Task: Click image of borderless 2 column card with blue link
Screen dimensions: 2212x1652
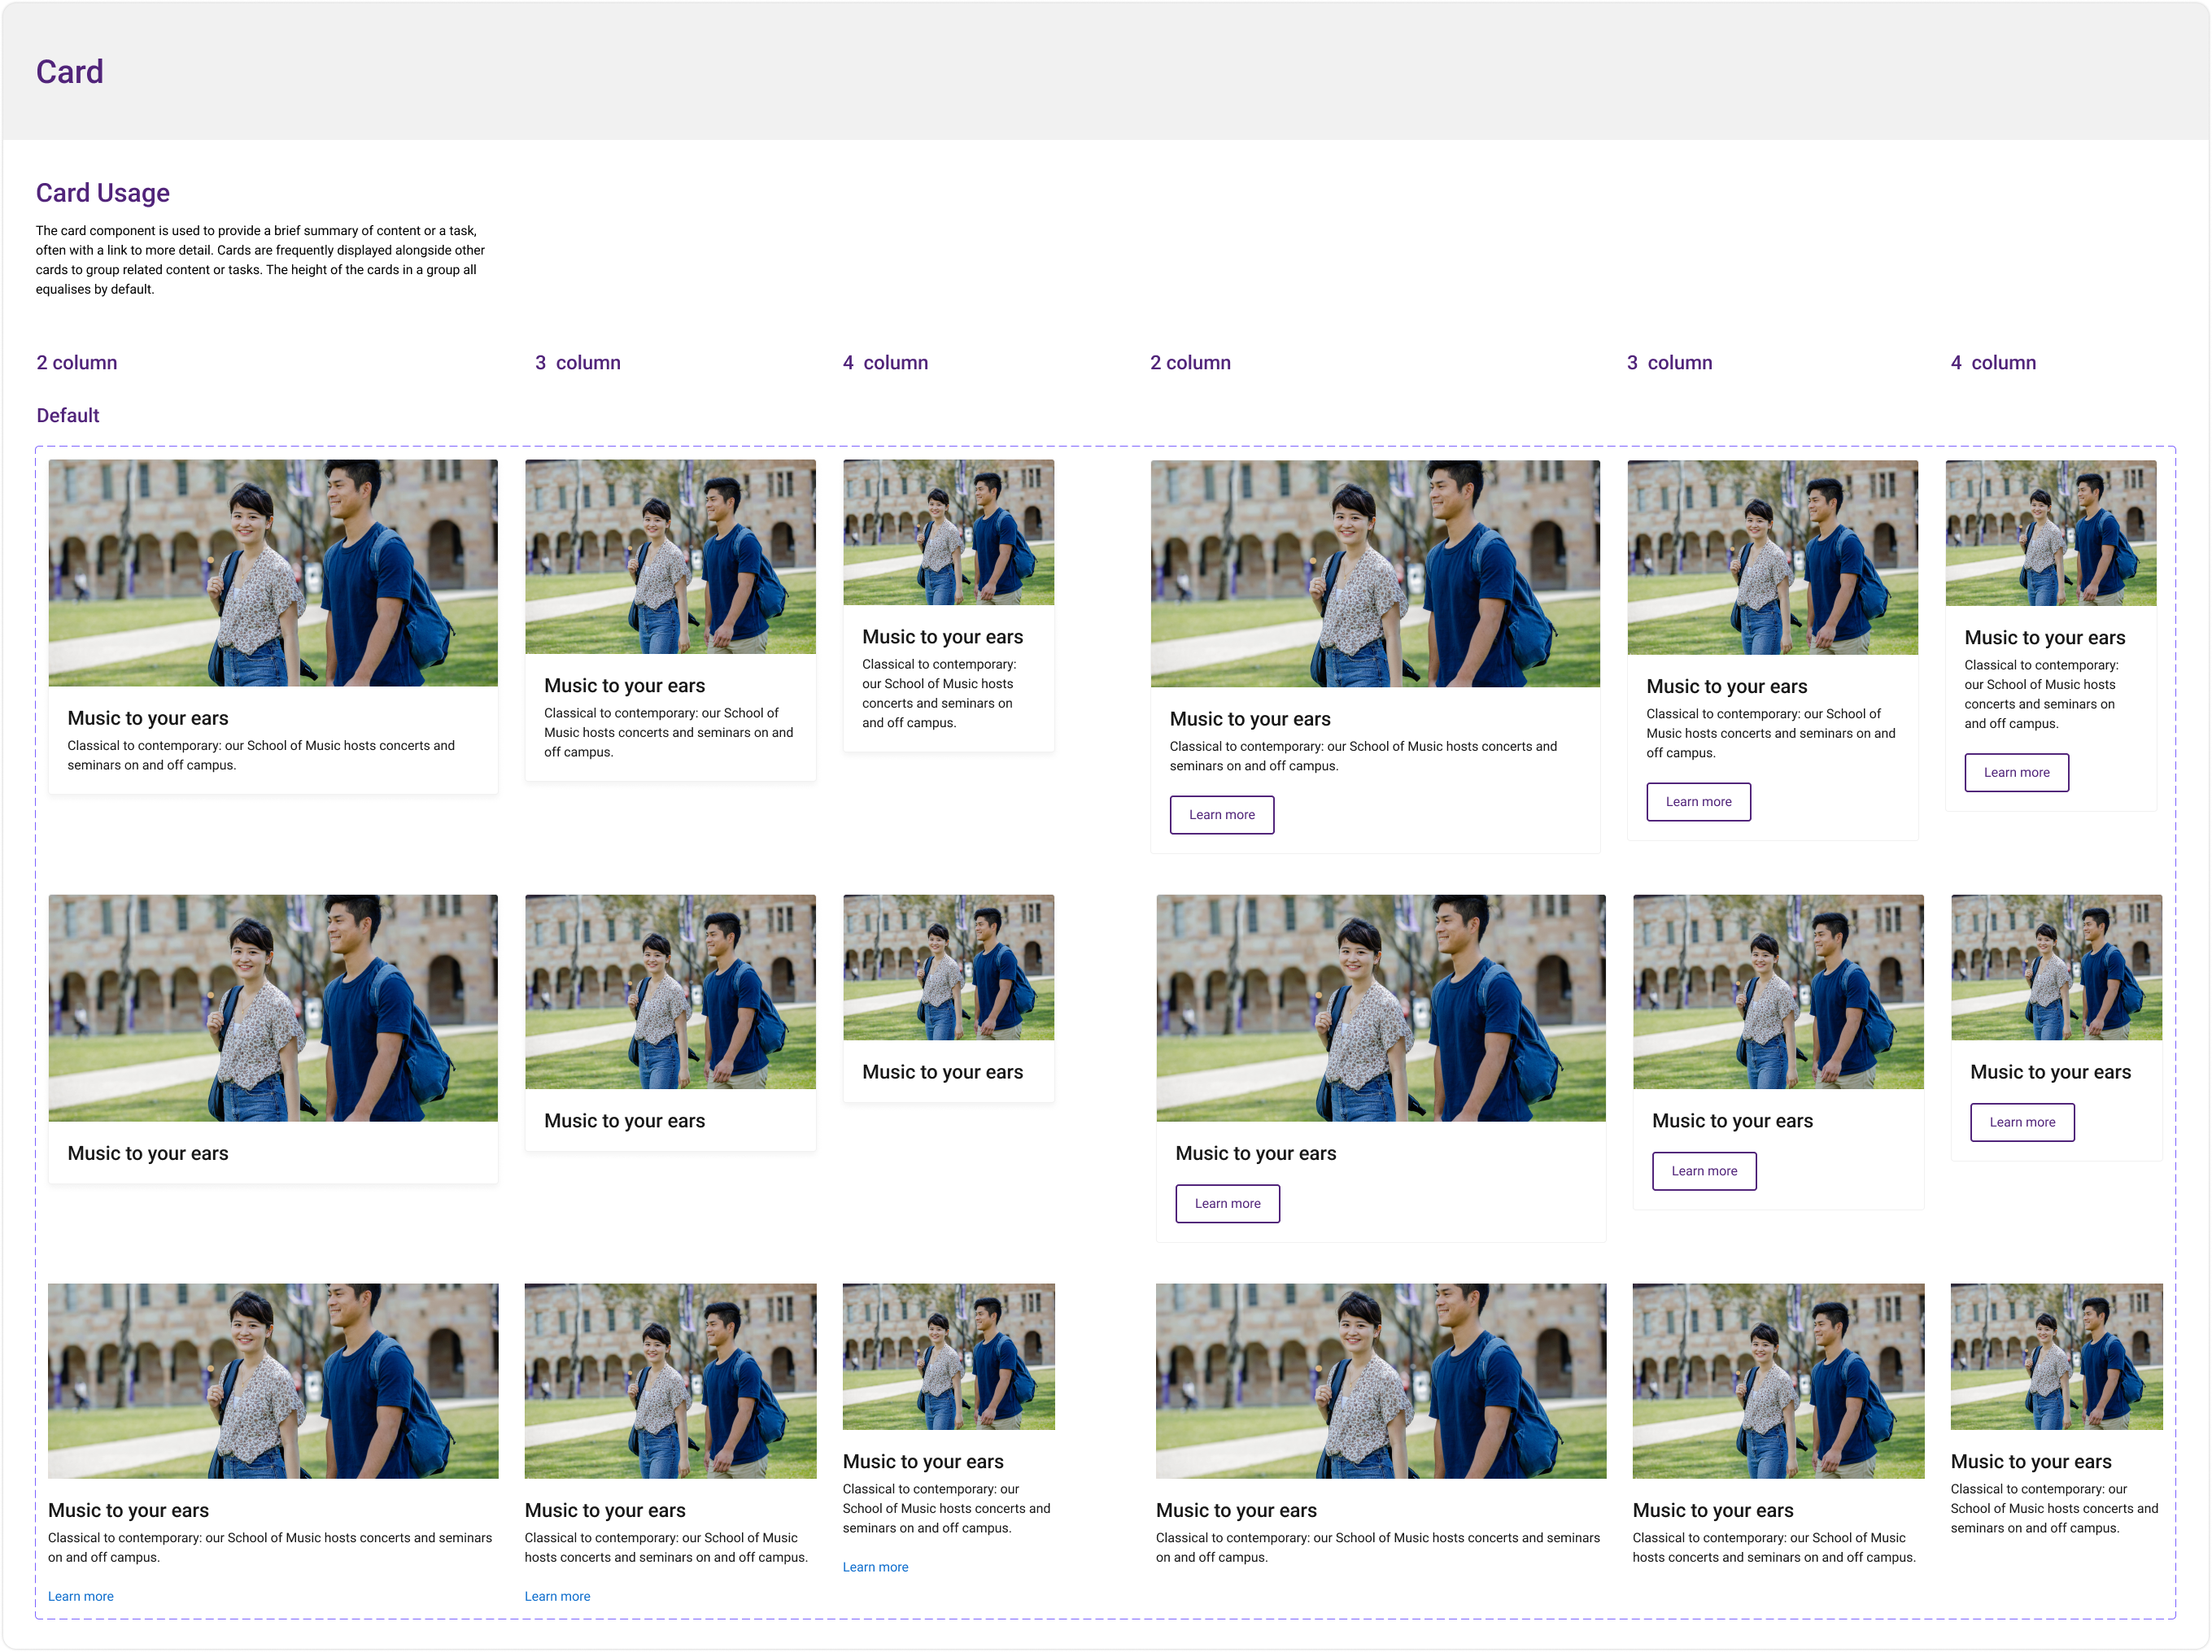Action: (x=273, y=1380)
